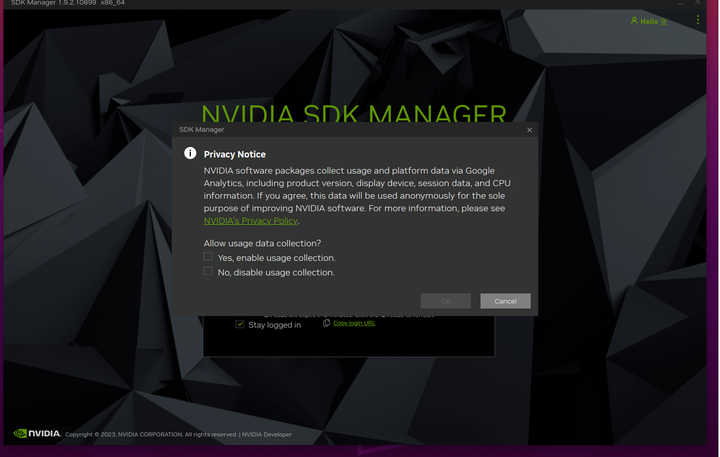Click 'Allow usage data collection?' text
The width and height of the screenshot is (720, 457).
(262, 243)
